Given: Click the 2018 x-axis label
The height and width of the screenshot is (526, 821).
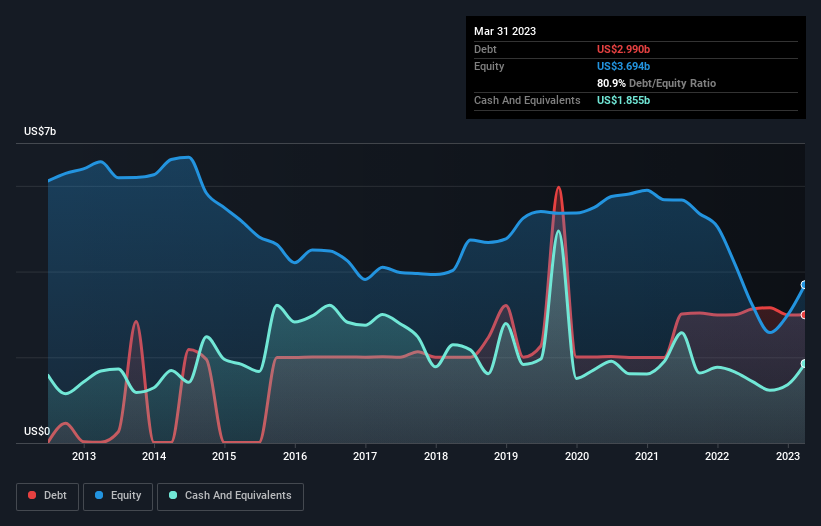Looking at the screenshot, I should tap(436, 456).
